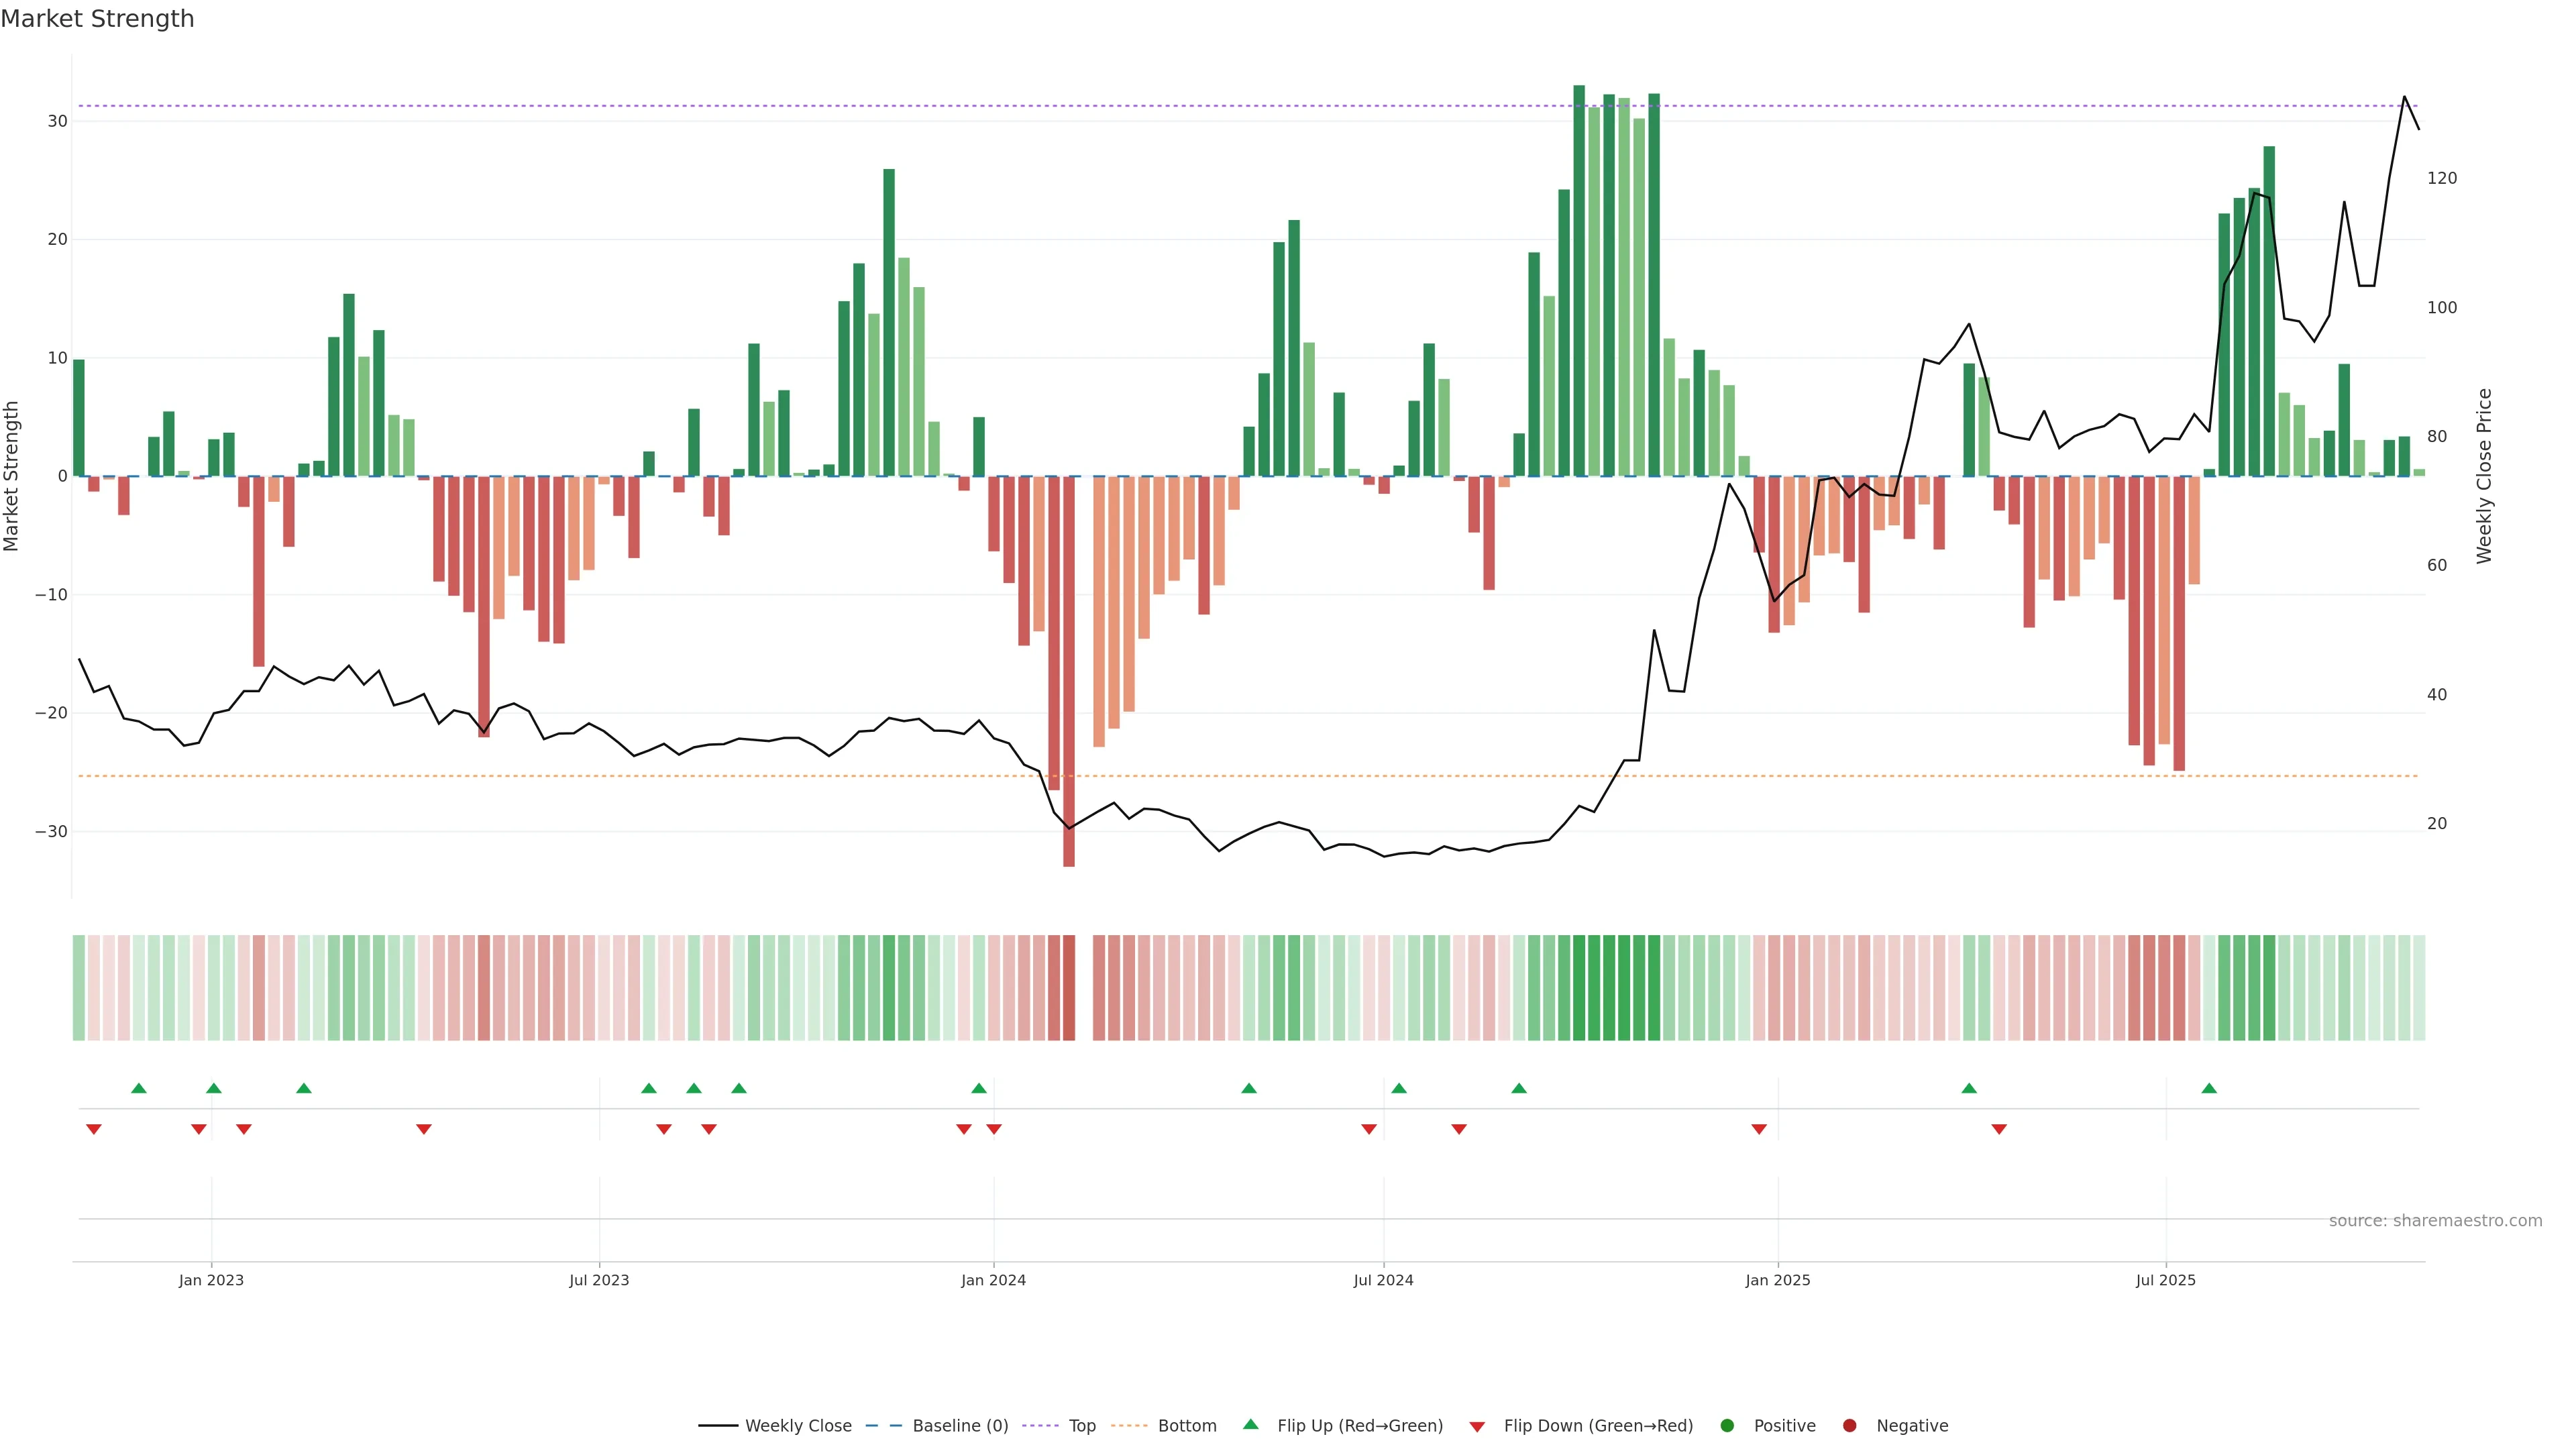Click Flip Down red triangle legend icon

(x=1477, y=1427)
